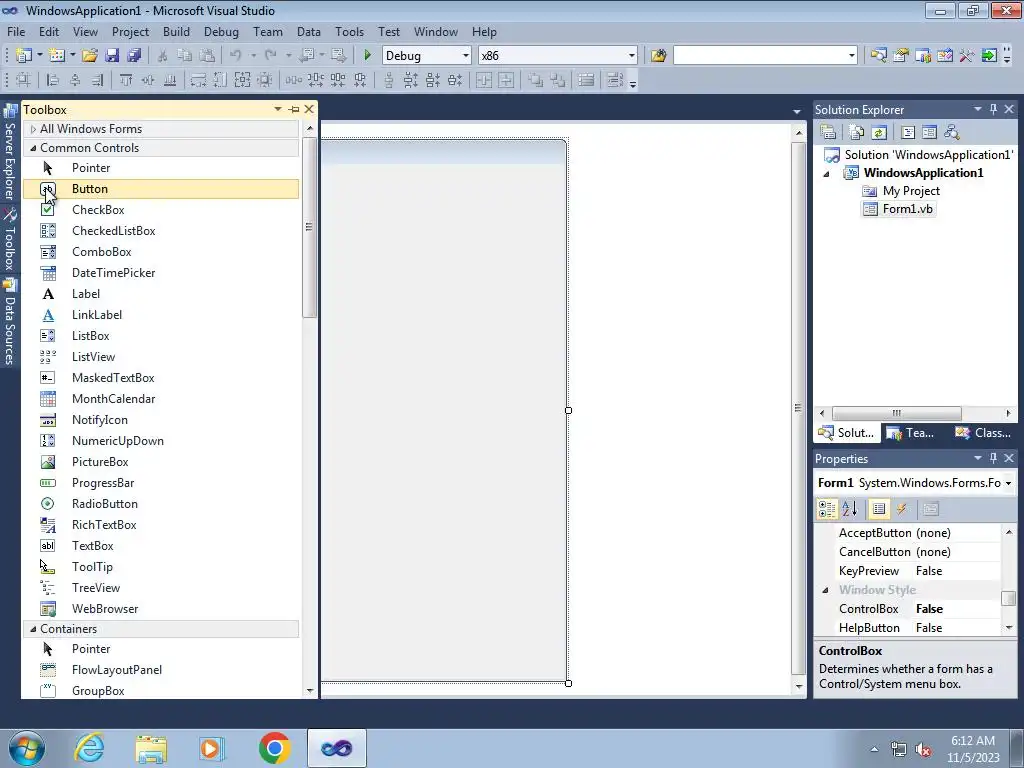This screenshot has height=768, width=1024.
Task: Open the Properties Window toolbar icon
Action: [901, 56]
